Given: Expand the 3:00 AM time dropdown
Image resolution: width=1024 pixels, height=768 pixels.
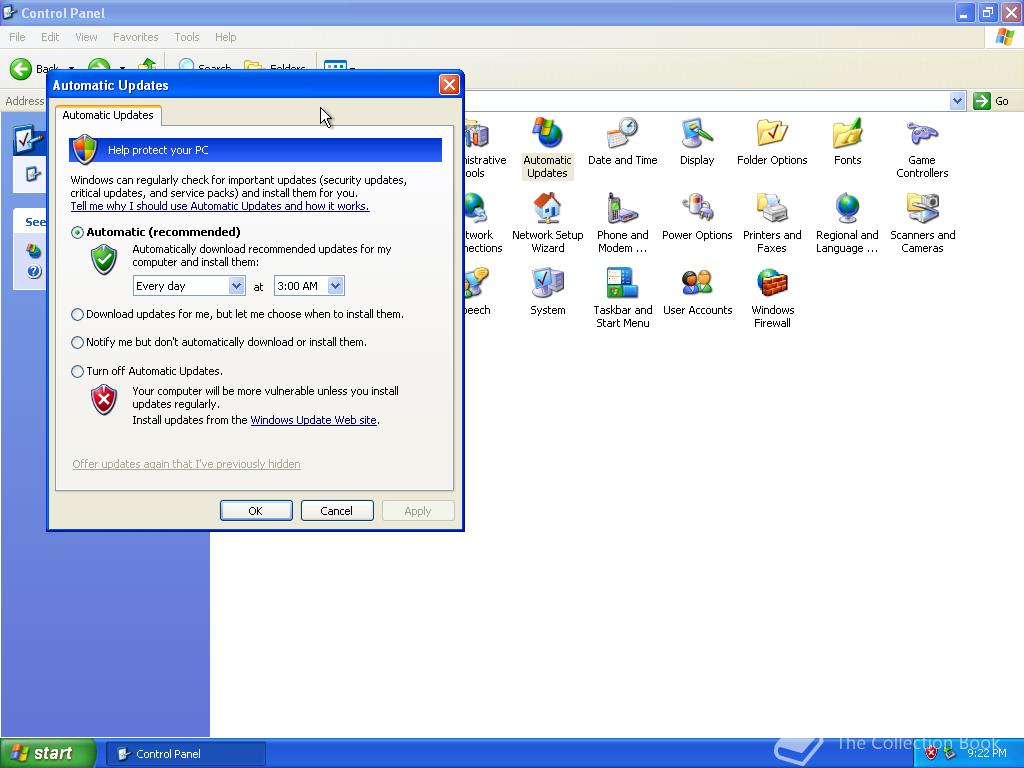Looking at the screenshot, I should 336,285.
